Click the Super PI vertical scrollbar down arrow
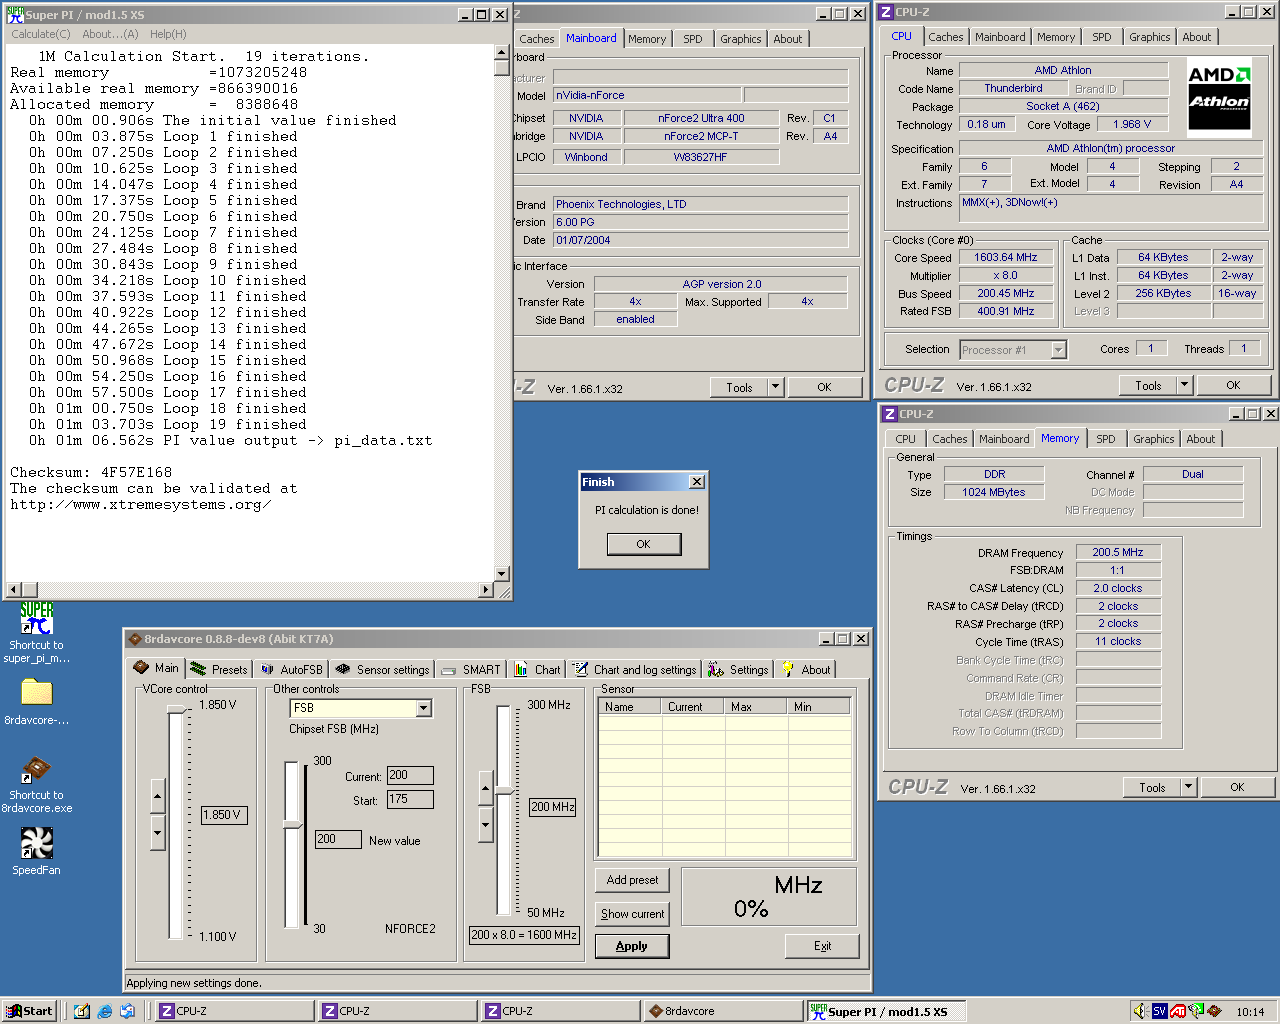 [x=502, y=574]
